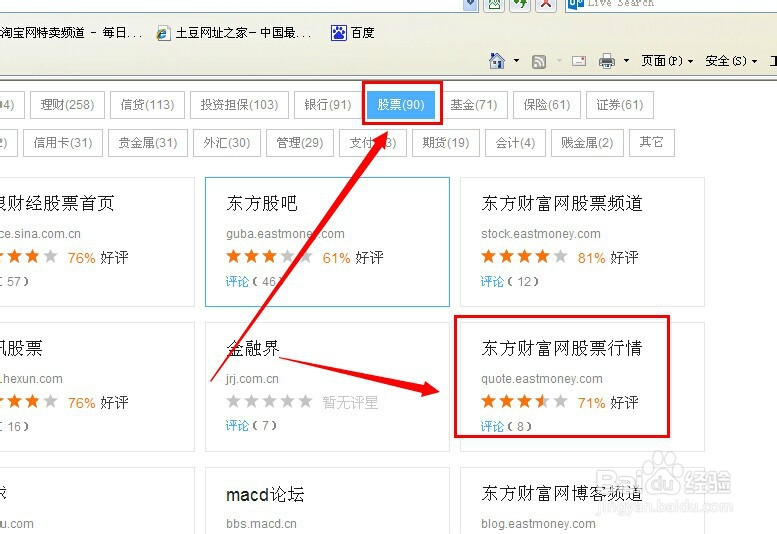This screenshot has height=534, width=777.
Task: Select the 保险(61) category tab
Action: pos(547,105)
